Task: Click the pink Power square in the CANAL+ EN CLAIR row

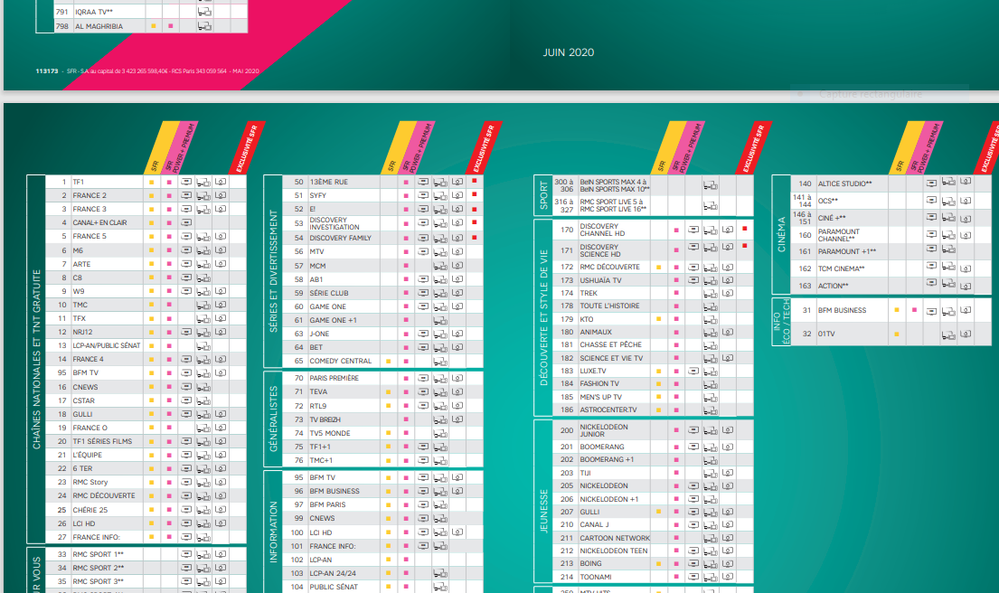Action: [x=169, y=223]
